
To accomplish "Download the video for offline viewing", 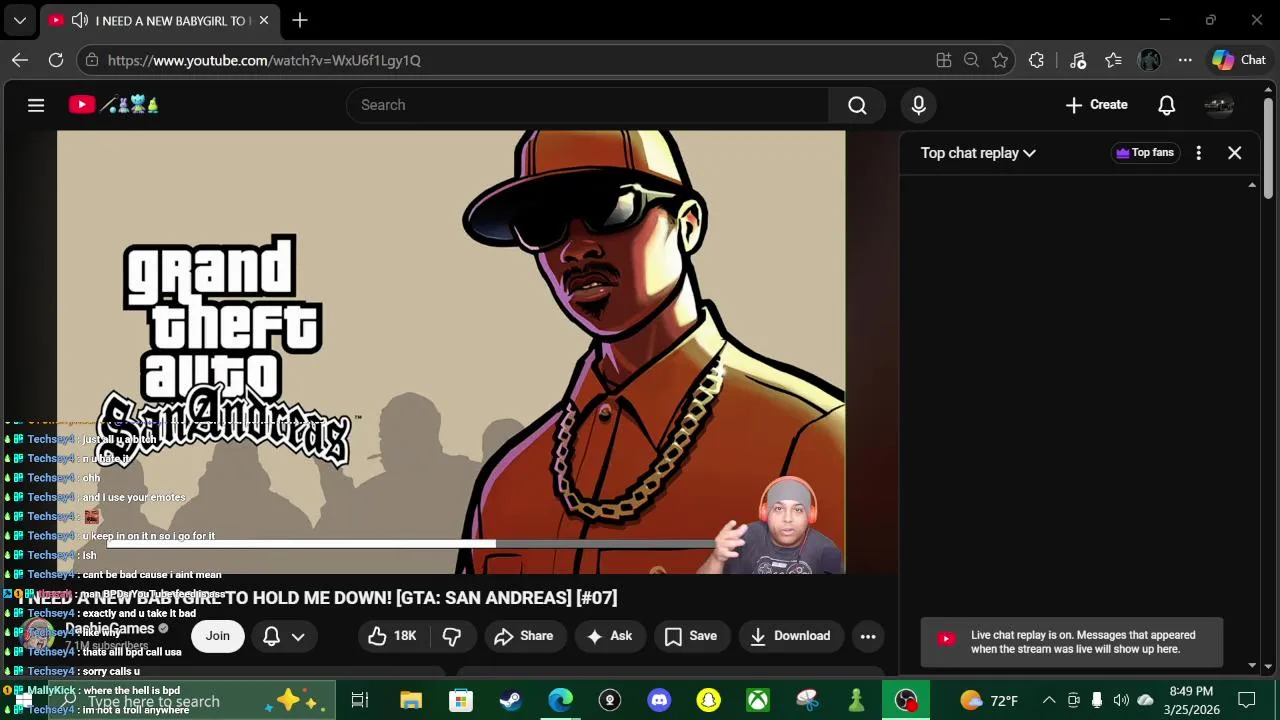I will (x=789, y=636).
